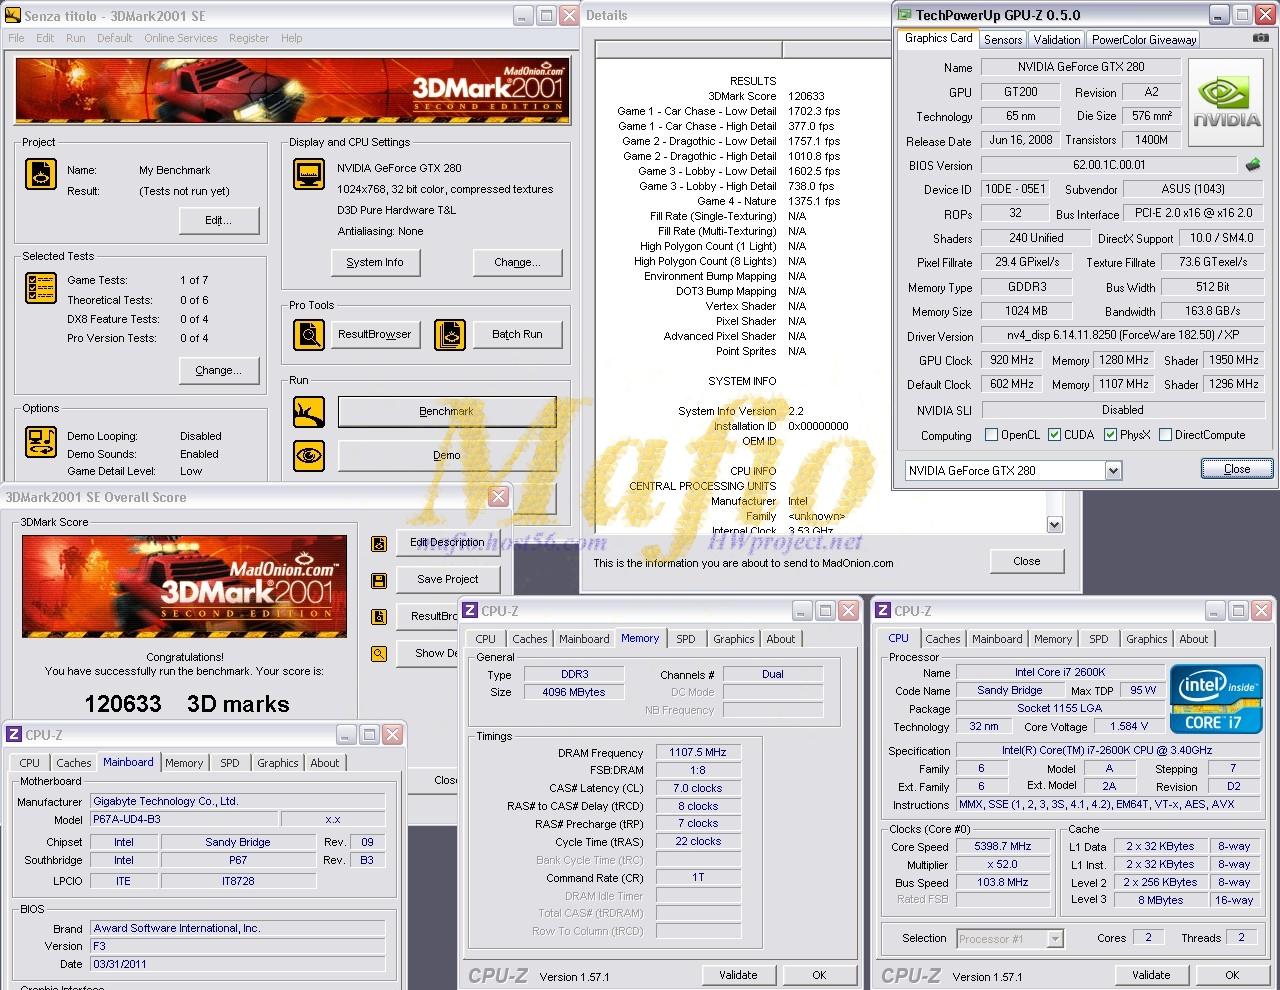This screenshot has width=1280, height=990.
Task: Click the Edit Description icon
Action: [x=379, y=544]
